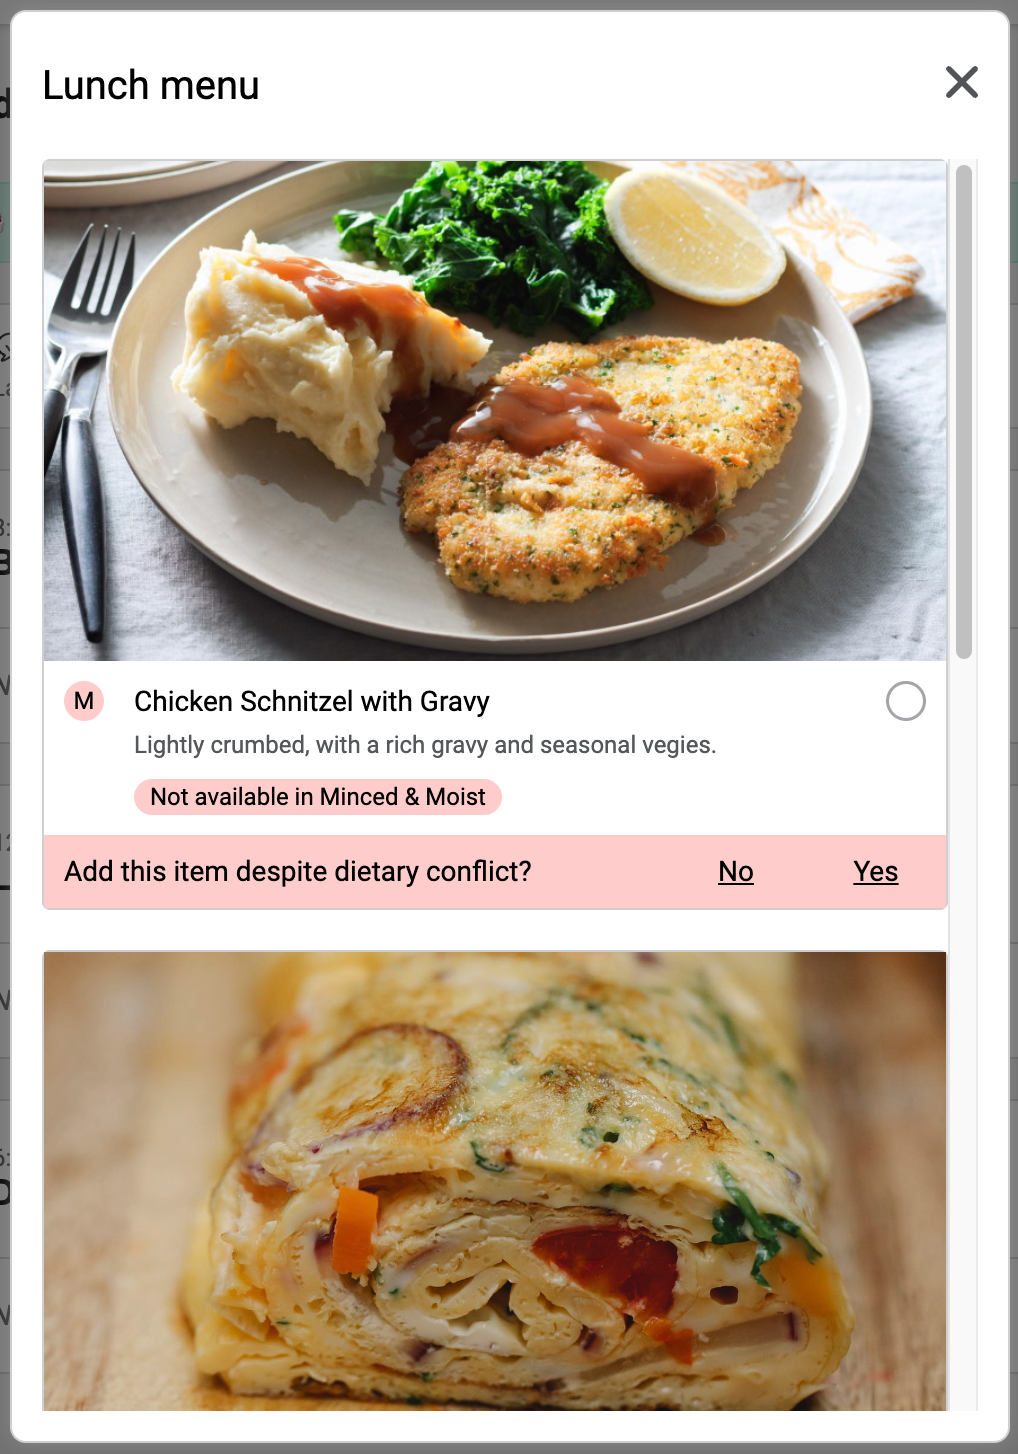Select the Chicken Schnitzel radio button
Image resolution: width=1018 pixels, height=1454 pixels.
905,701
